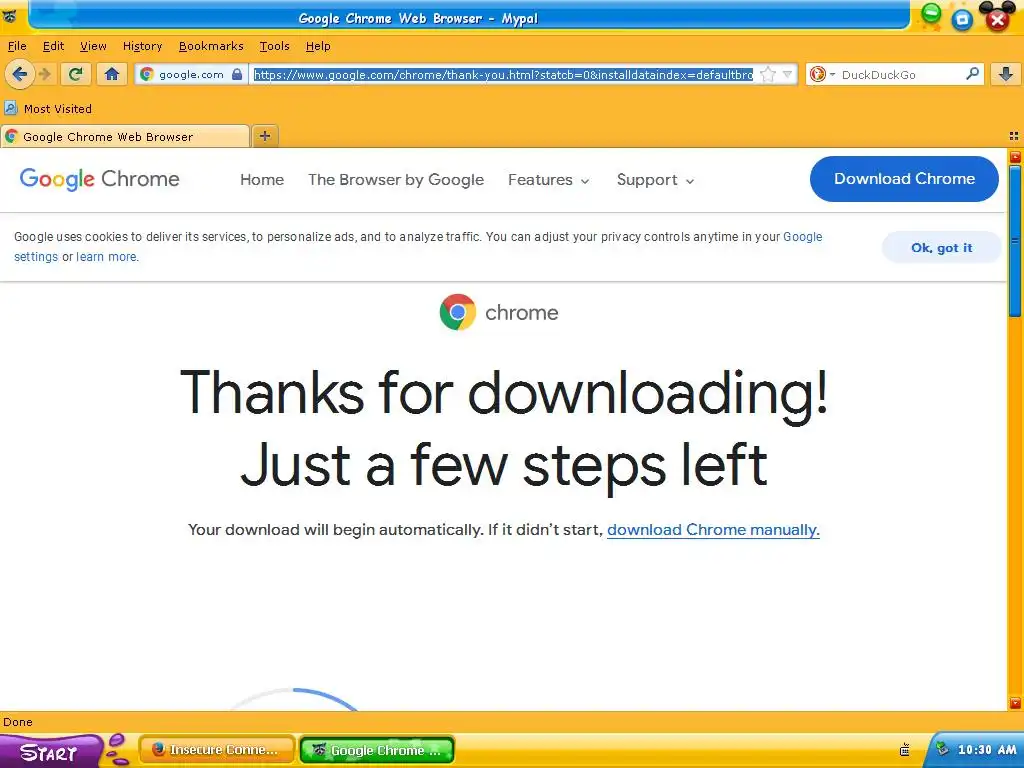Screen dimensions: 1024x768
Task: Select the Google Chrome Web Browser tab
Action: [x=125, y=136]
